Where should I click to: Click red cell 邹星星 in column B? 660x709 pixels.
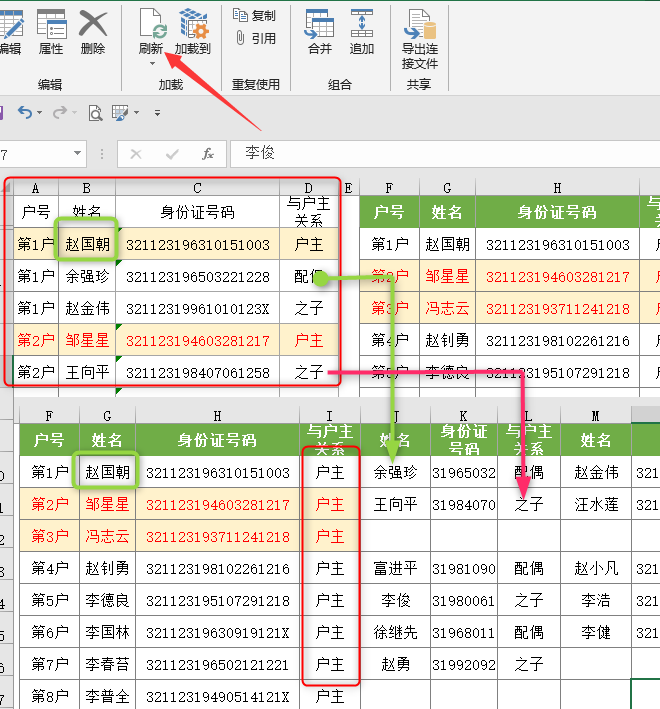(87, 340)
